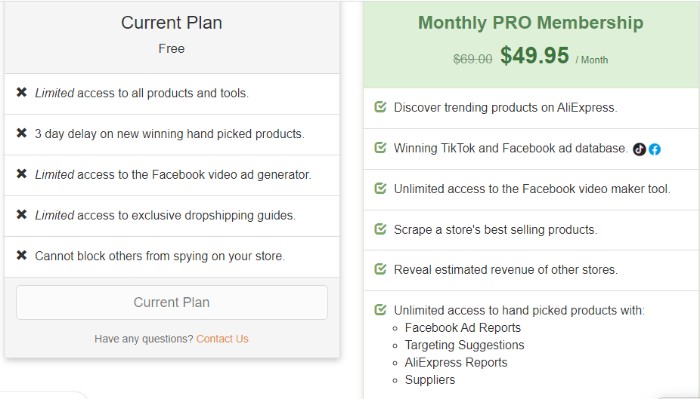Click the $49.95 monthly price
The height and width of the screenshot is (399, 700).
coord(534,56)
